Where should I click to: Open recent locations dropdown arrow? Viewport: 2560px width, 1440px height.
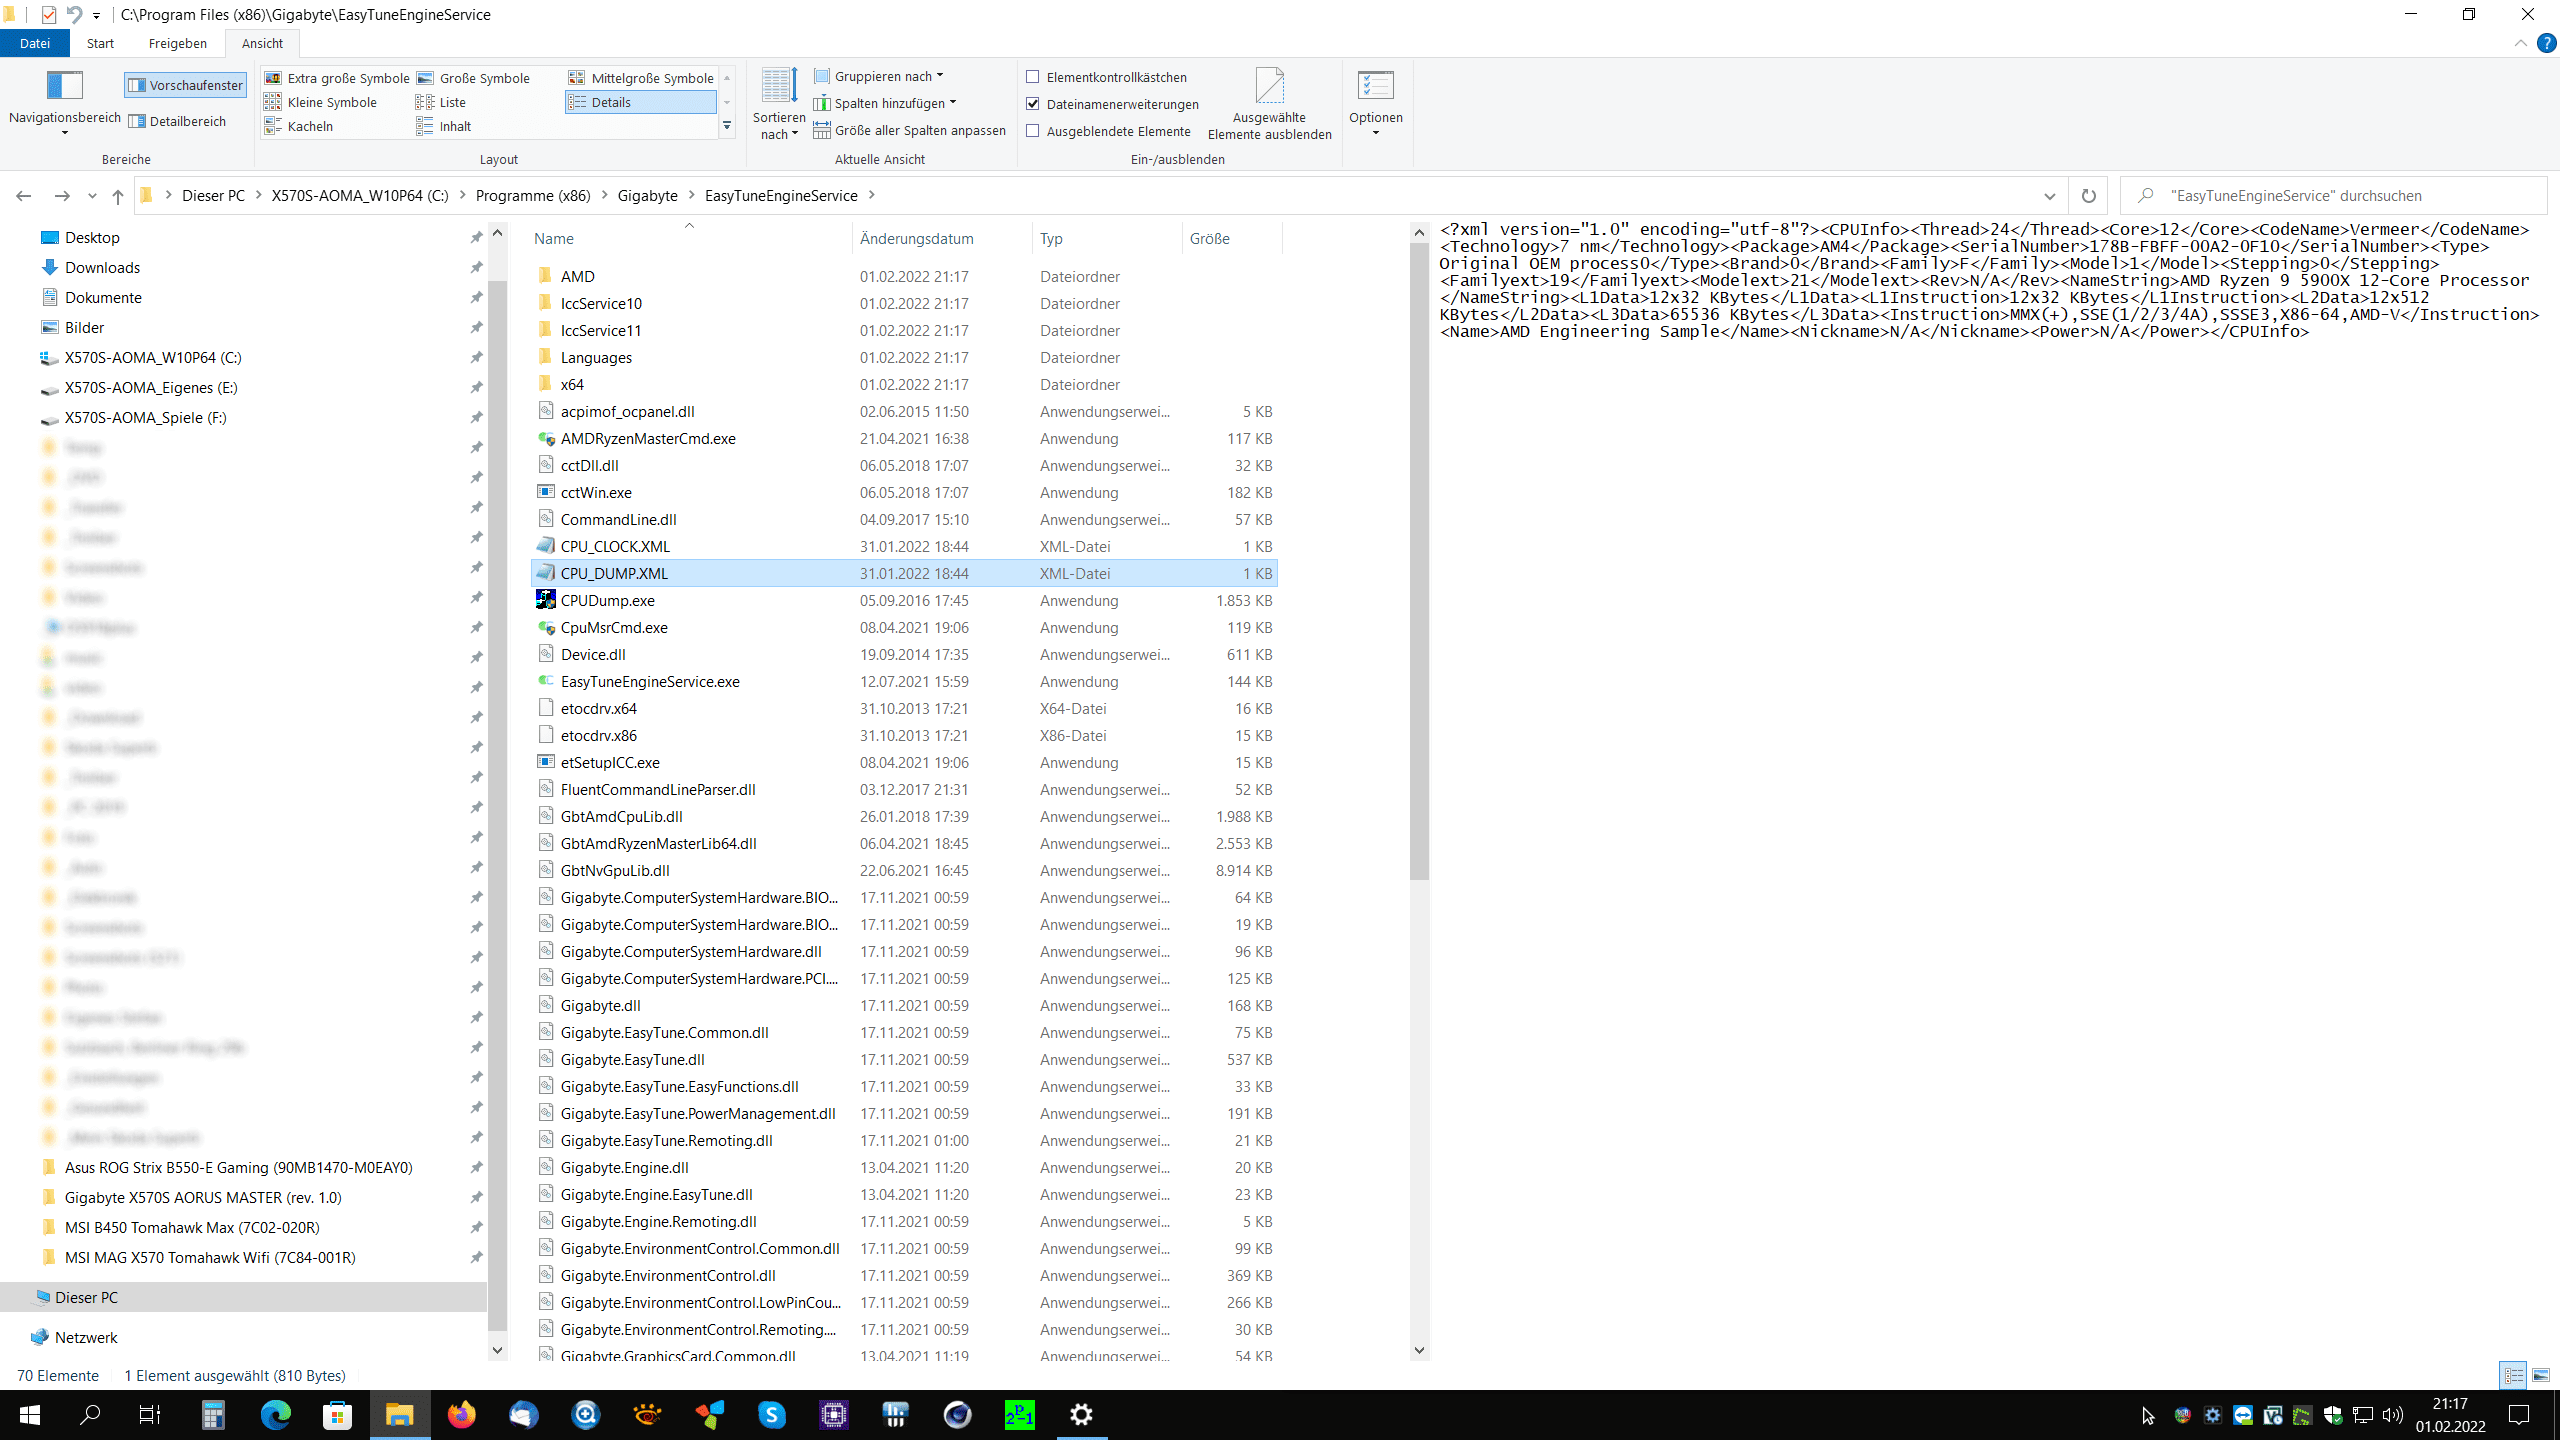[x=92, y=196]
